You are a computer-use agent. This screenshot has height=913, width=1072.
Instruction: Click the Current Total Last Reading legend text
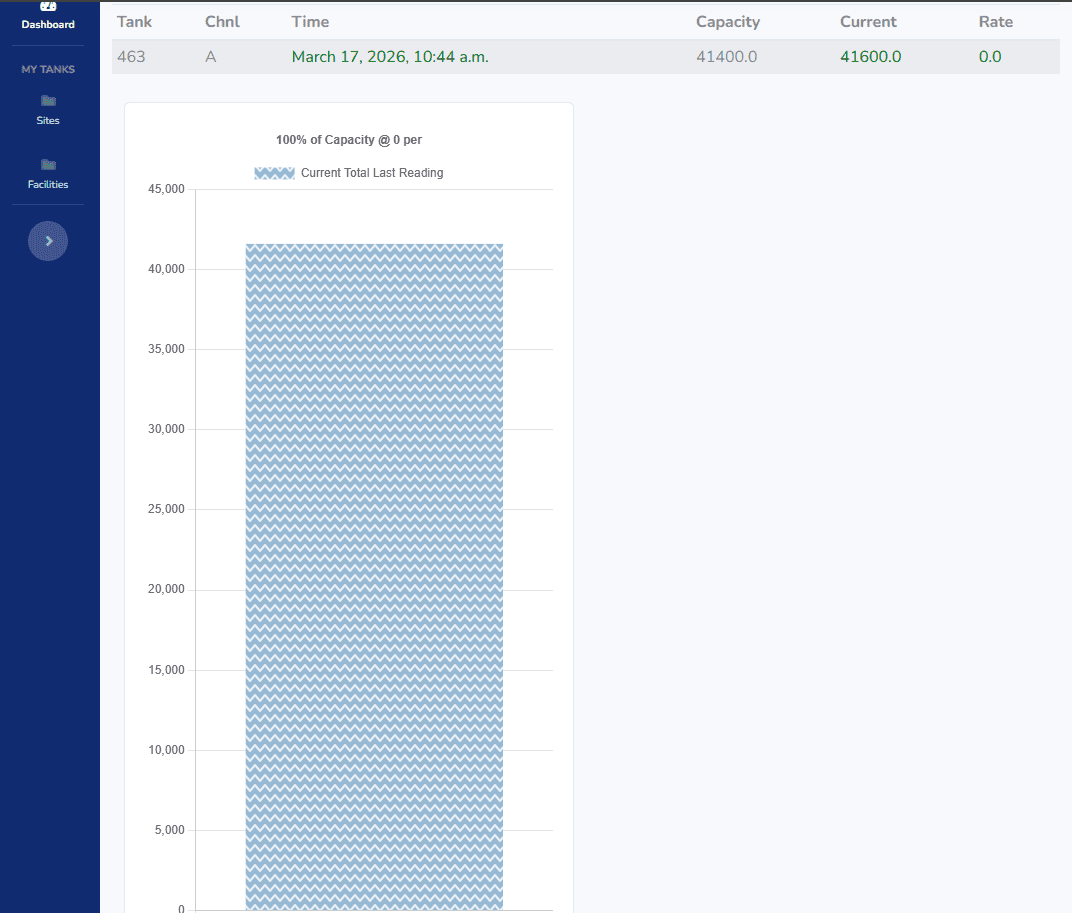pos(372,173)
